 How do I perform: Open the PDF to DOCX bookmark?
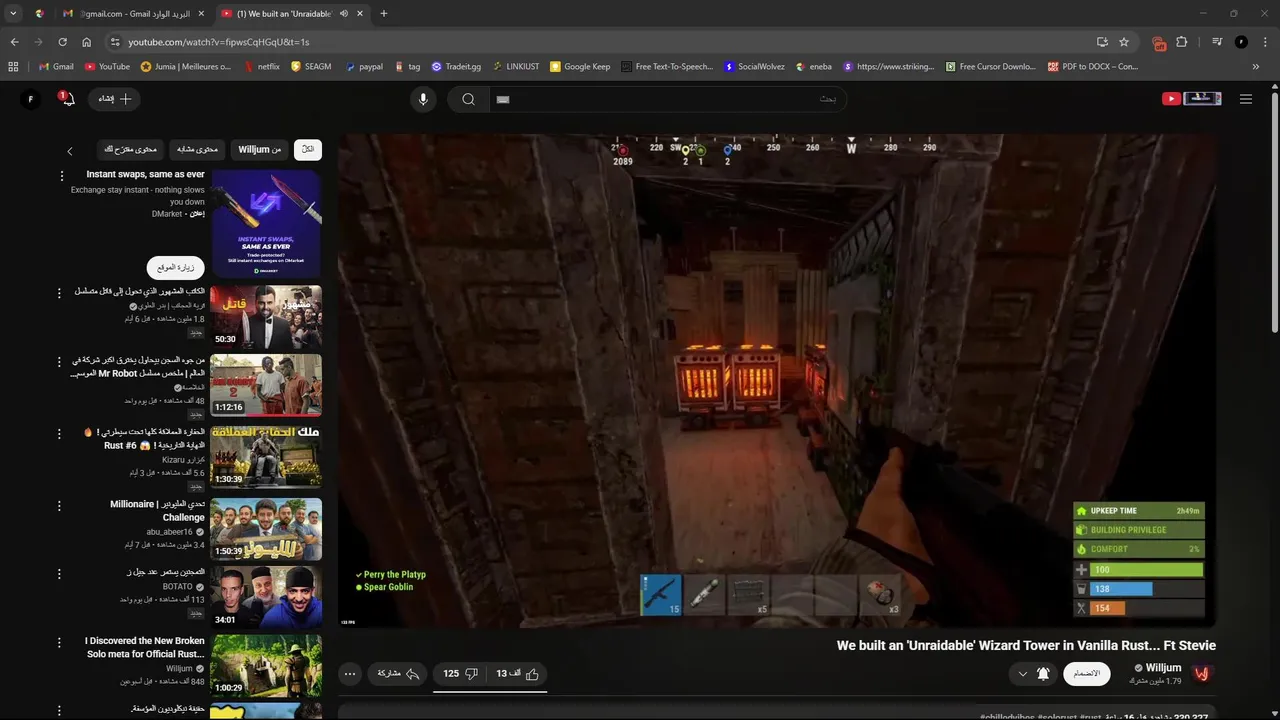(1093, 67)
